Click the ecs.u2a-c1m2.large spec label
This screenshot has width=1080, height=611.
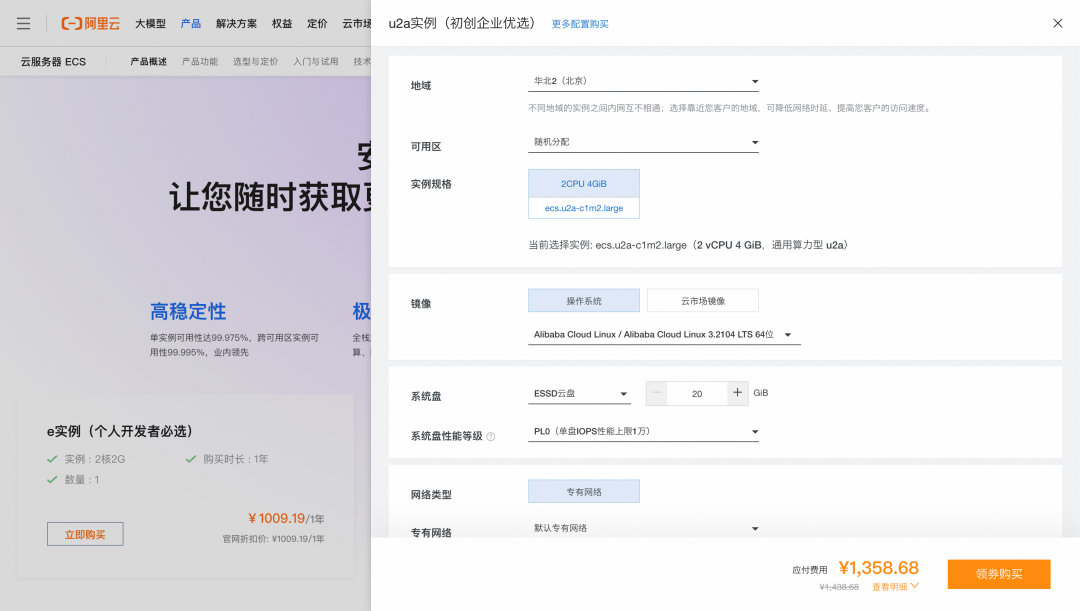coord(584,208)
